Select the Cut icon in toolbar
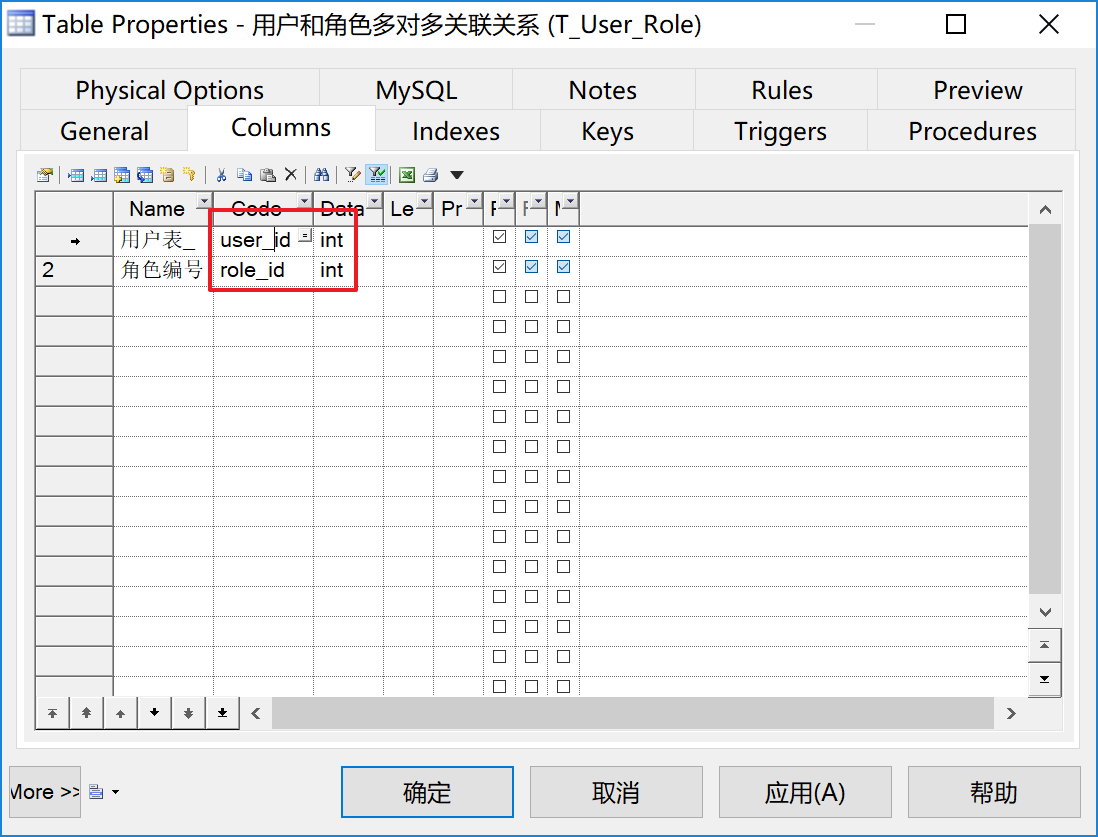Screen dimensions: 1098x837 tap(222, 174)
